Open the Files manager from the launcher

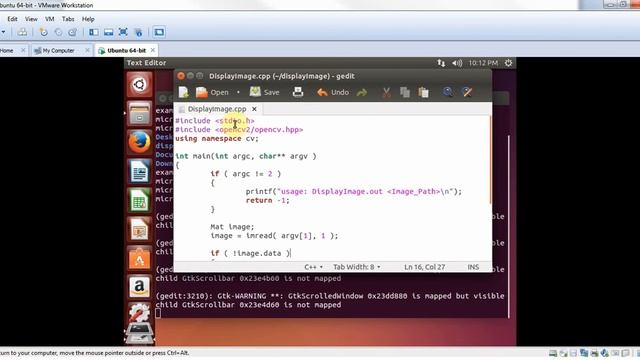139,114
